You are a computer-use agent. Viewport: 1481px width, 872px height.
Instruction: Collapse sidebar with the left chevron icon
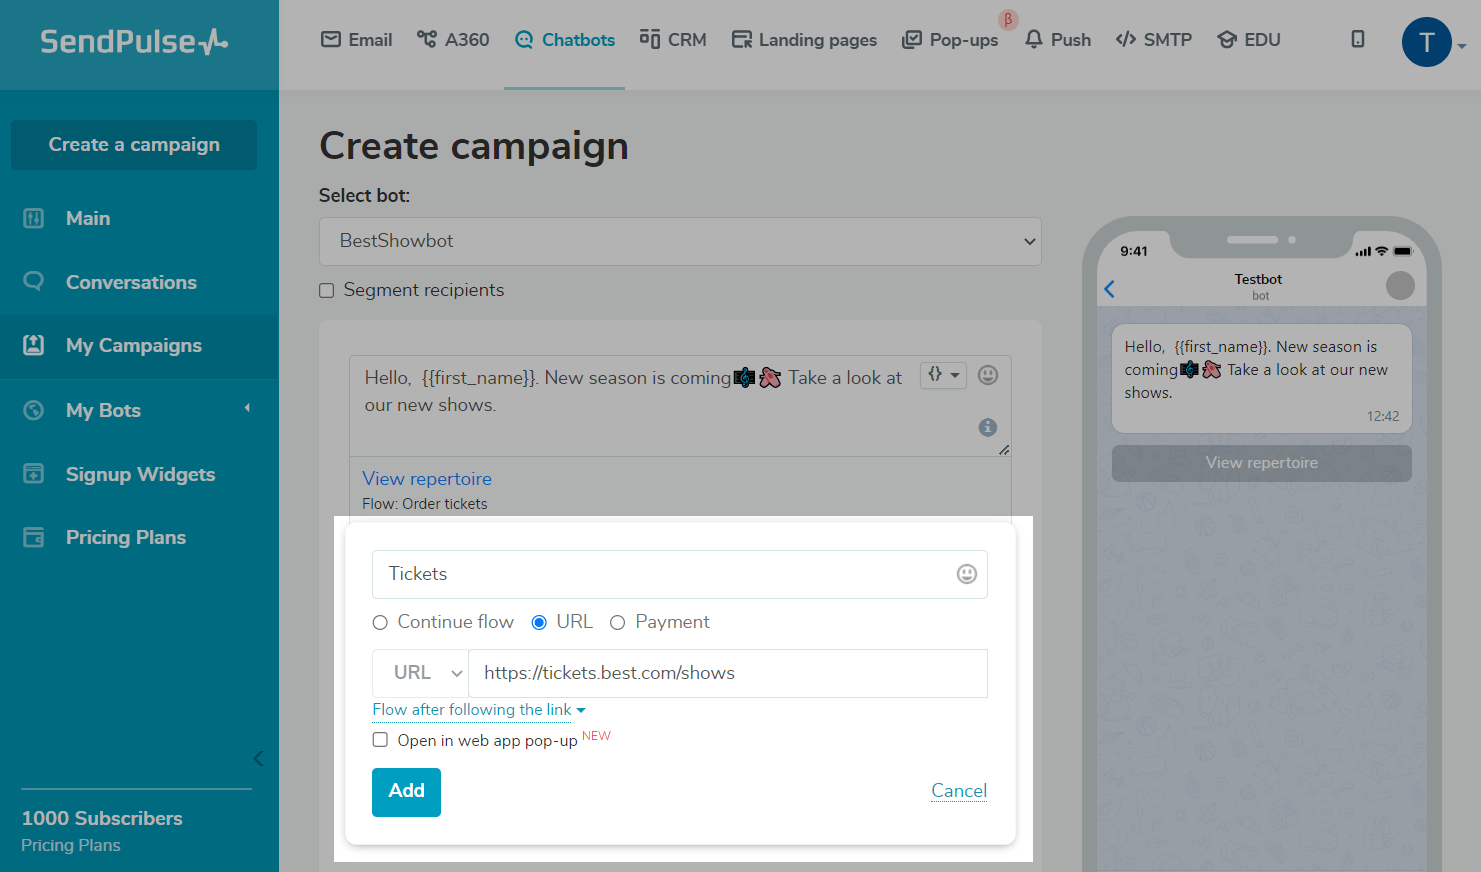(x=258, y=758)
